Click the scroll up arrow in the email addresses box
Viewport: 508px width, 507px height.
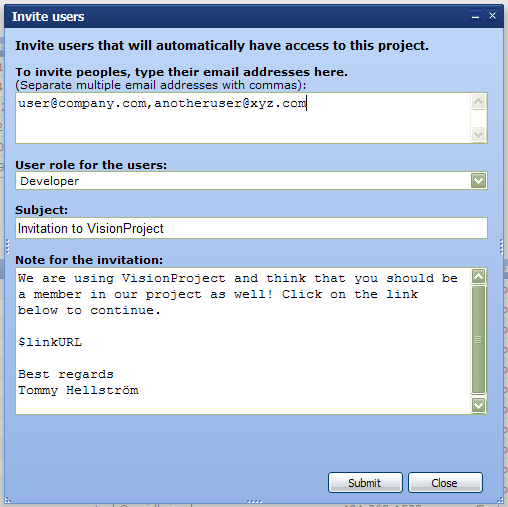coord(479,102)
